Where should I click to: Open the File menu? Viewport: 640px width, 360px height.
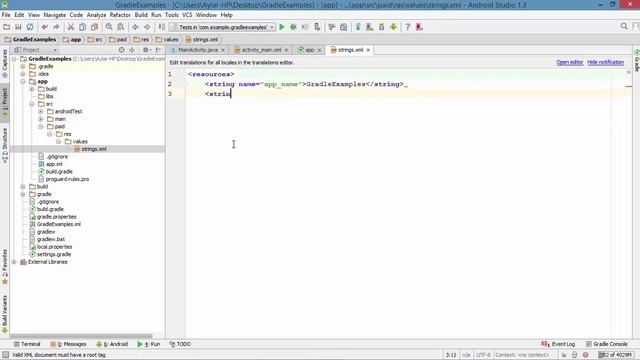point(6,15)
